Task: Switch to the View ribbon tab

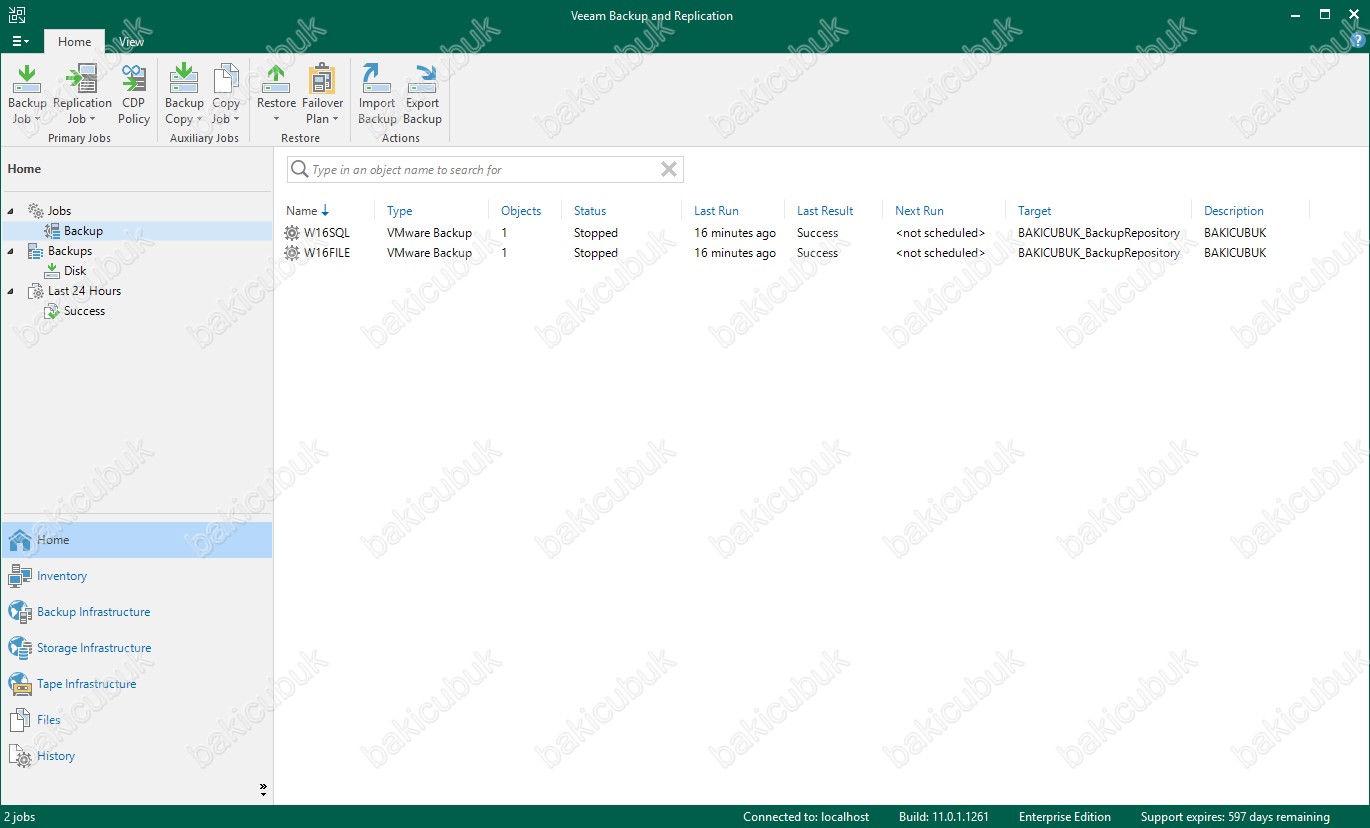Action: pos(131,42)
